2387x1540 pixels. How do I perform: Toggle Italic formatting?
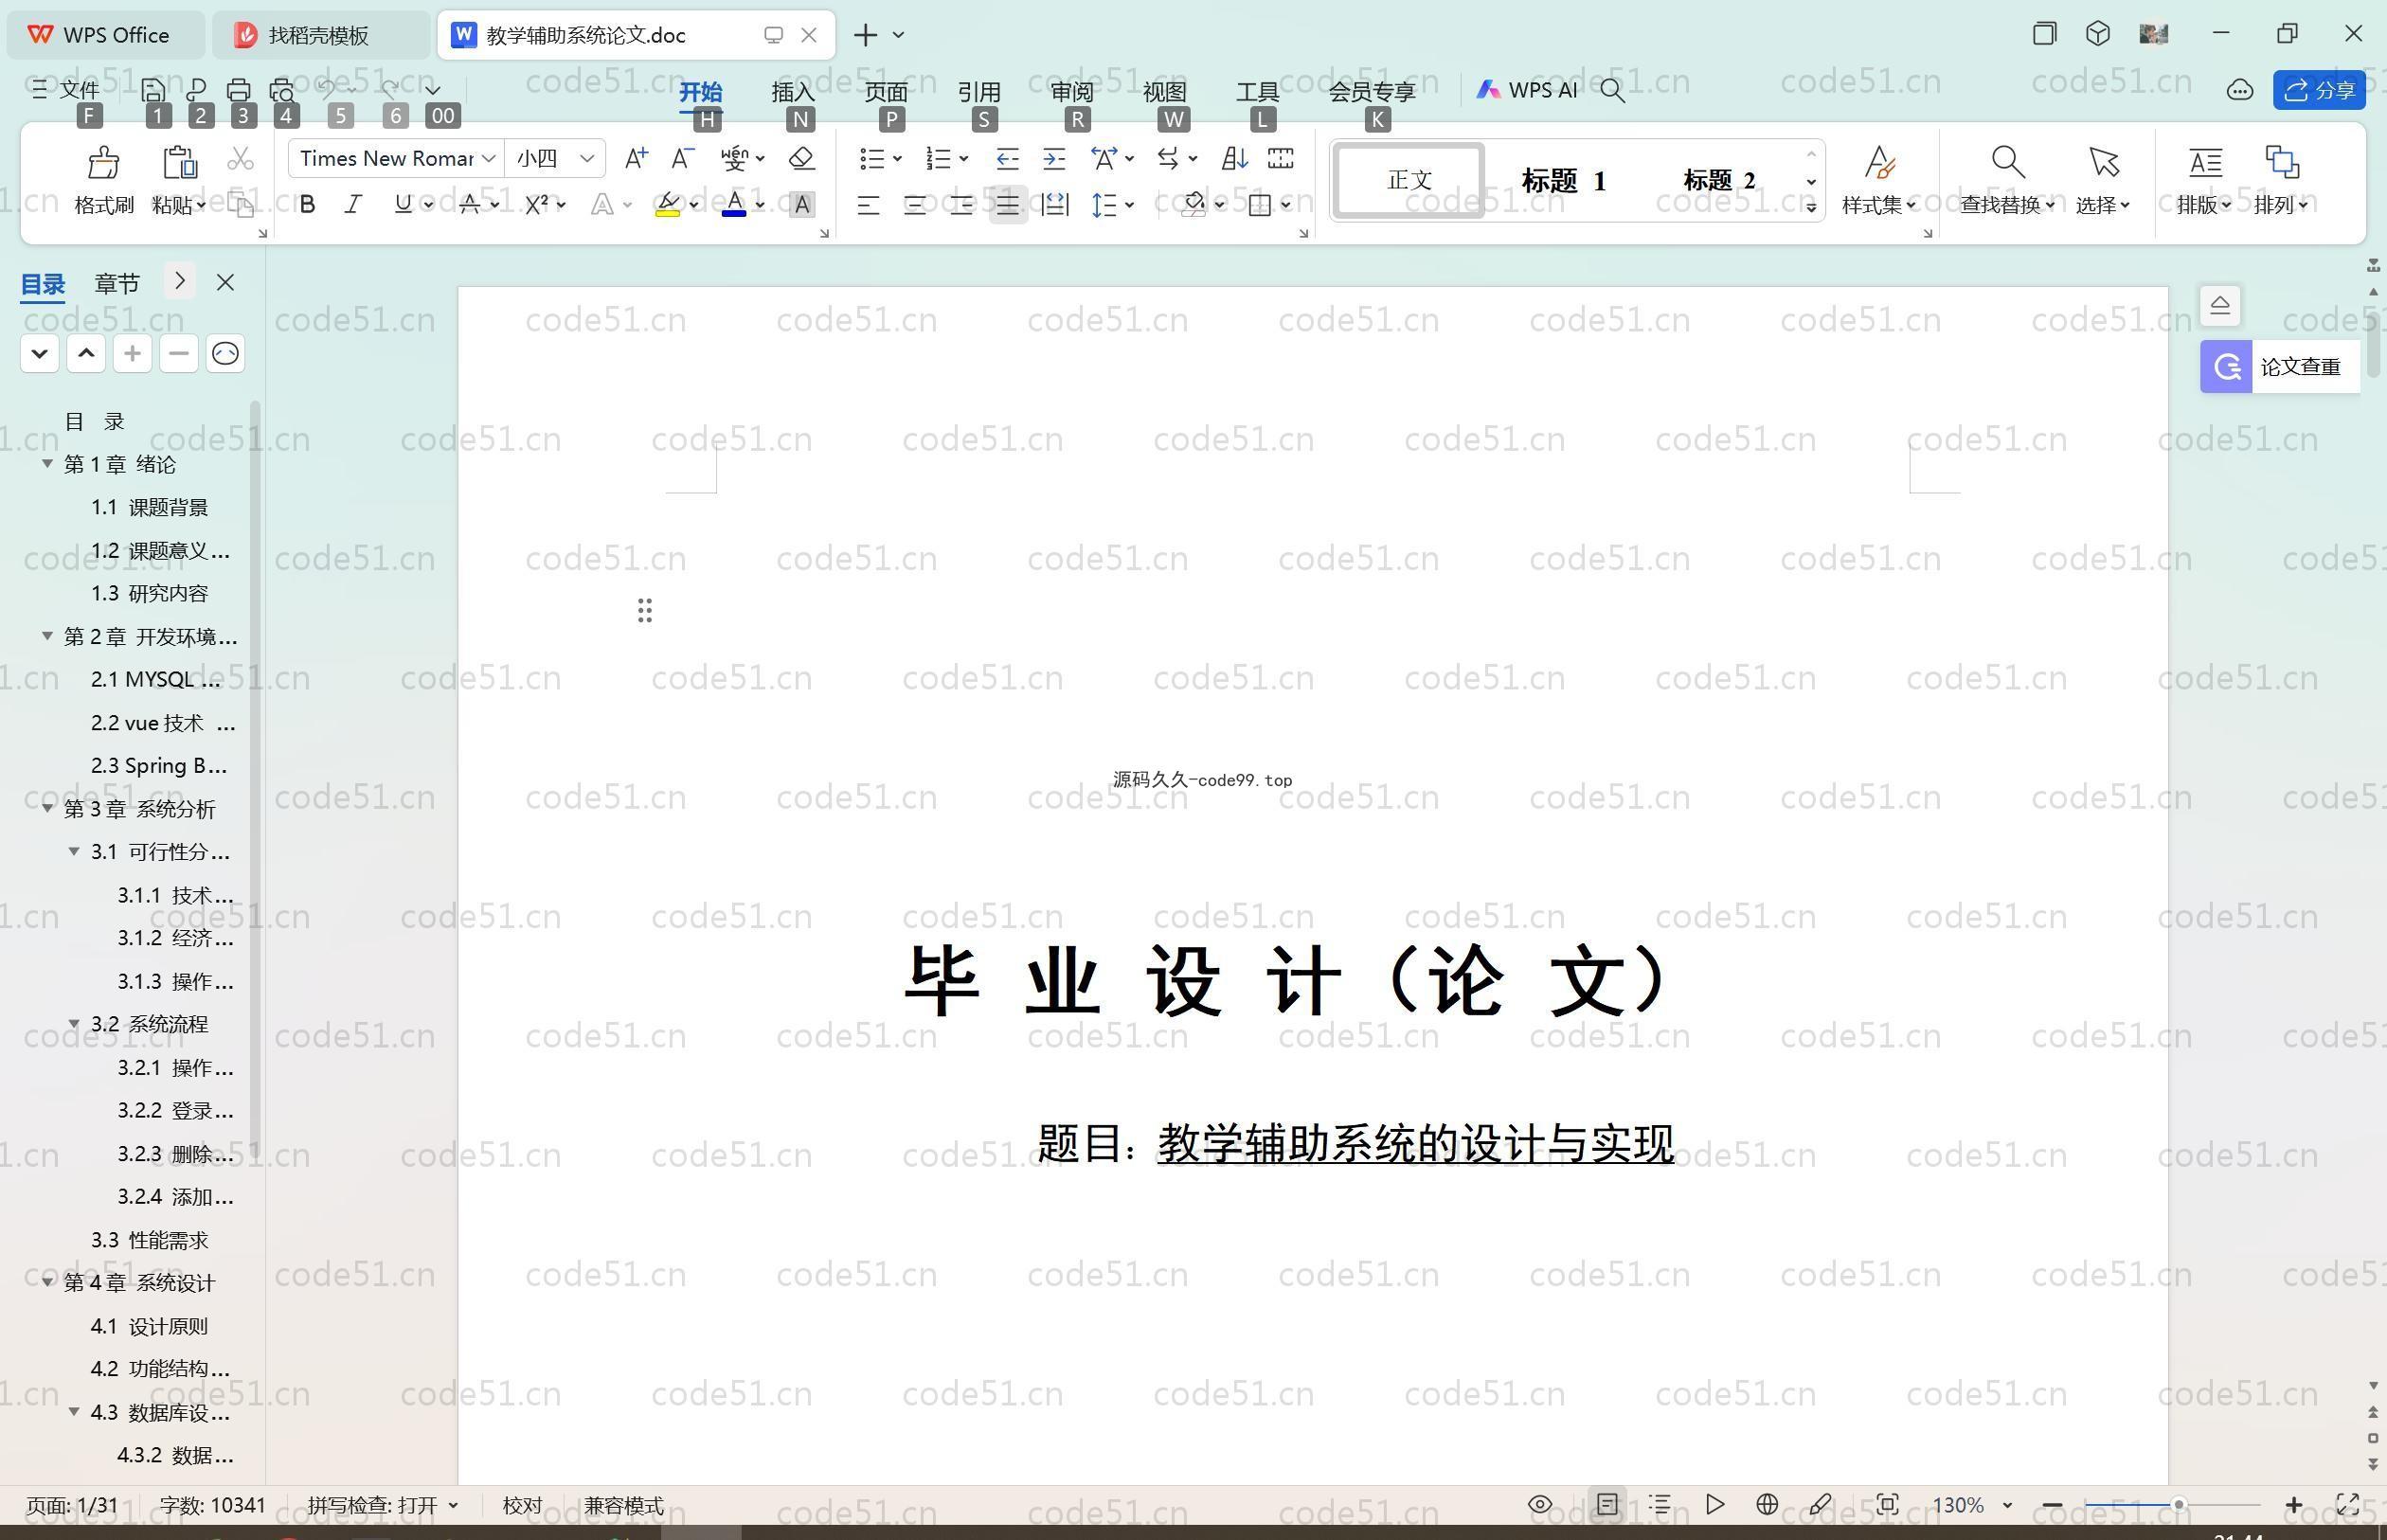pyautogui.click(x=353, y=205)
